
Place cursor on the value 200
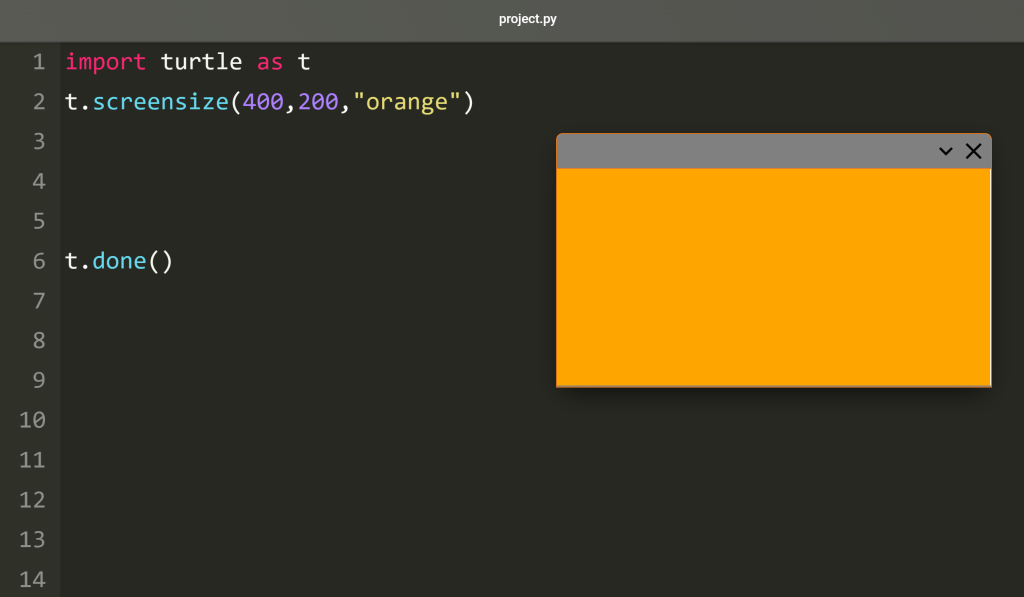point(318,102)
